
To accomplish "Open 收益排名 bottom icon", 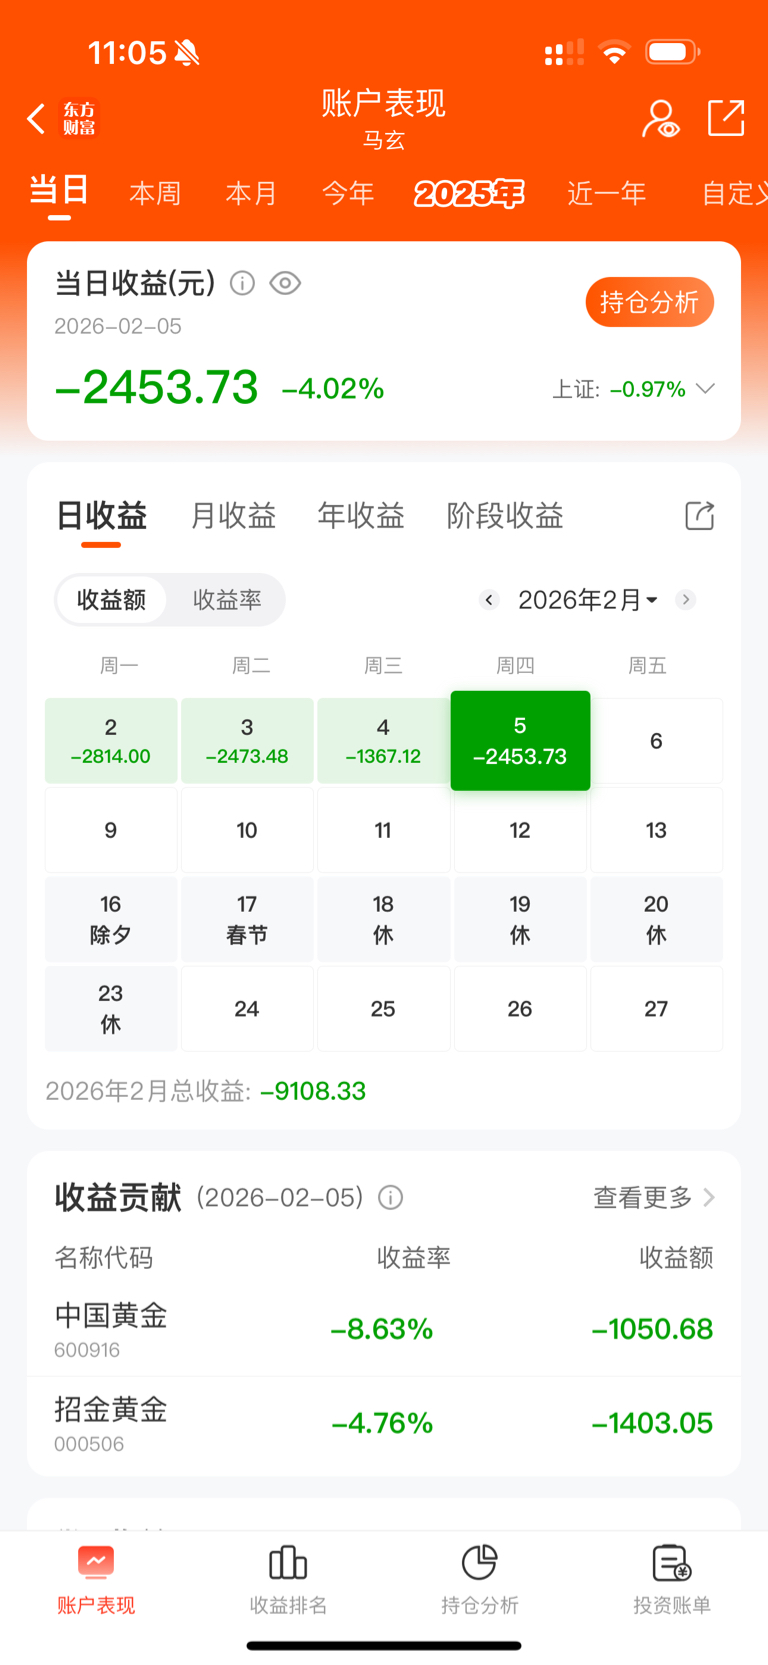I will click(x=288, y=1562).
